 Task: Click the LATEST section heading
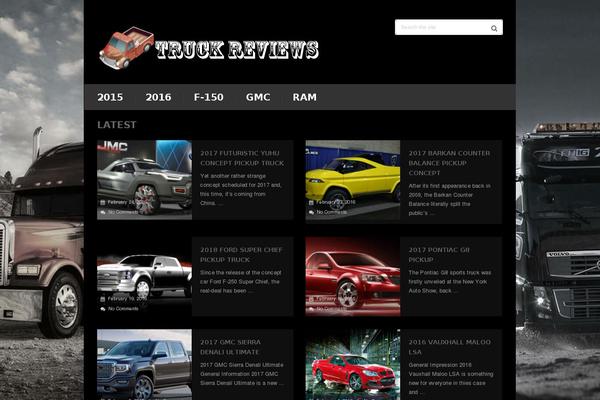click(x=117, y=125)
